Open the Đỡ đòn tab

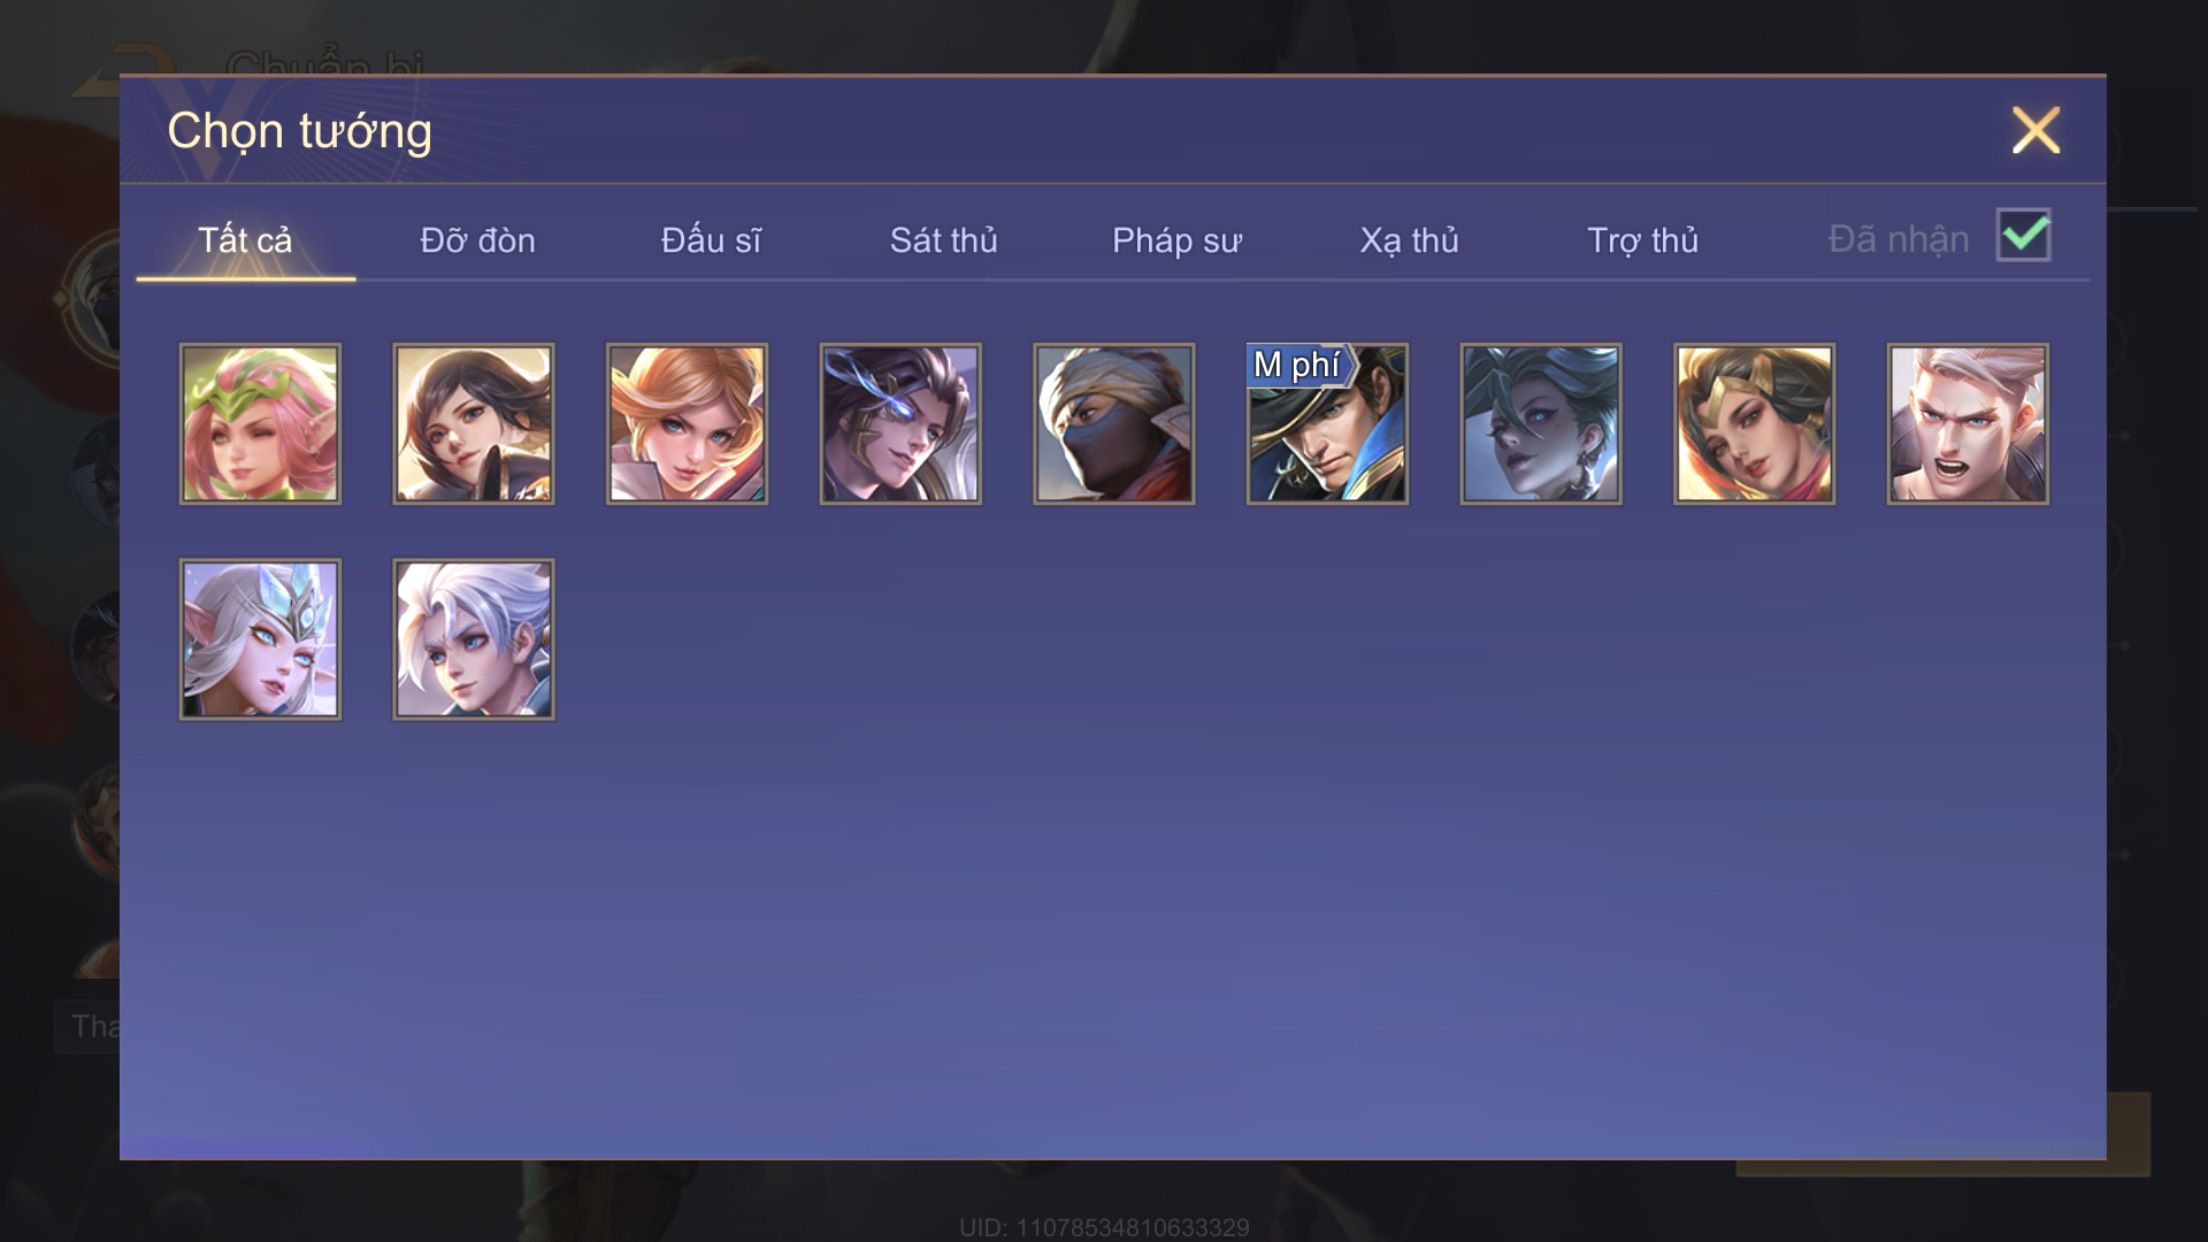click(477, 240)
